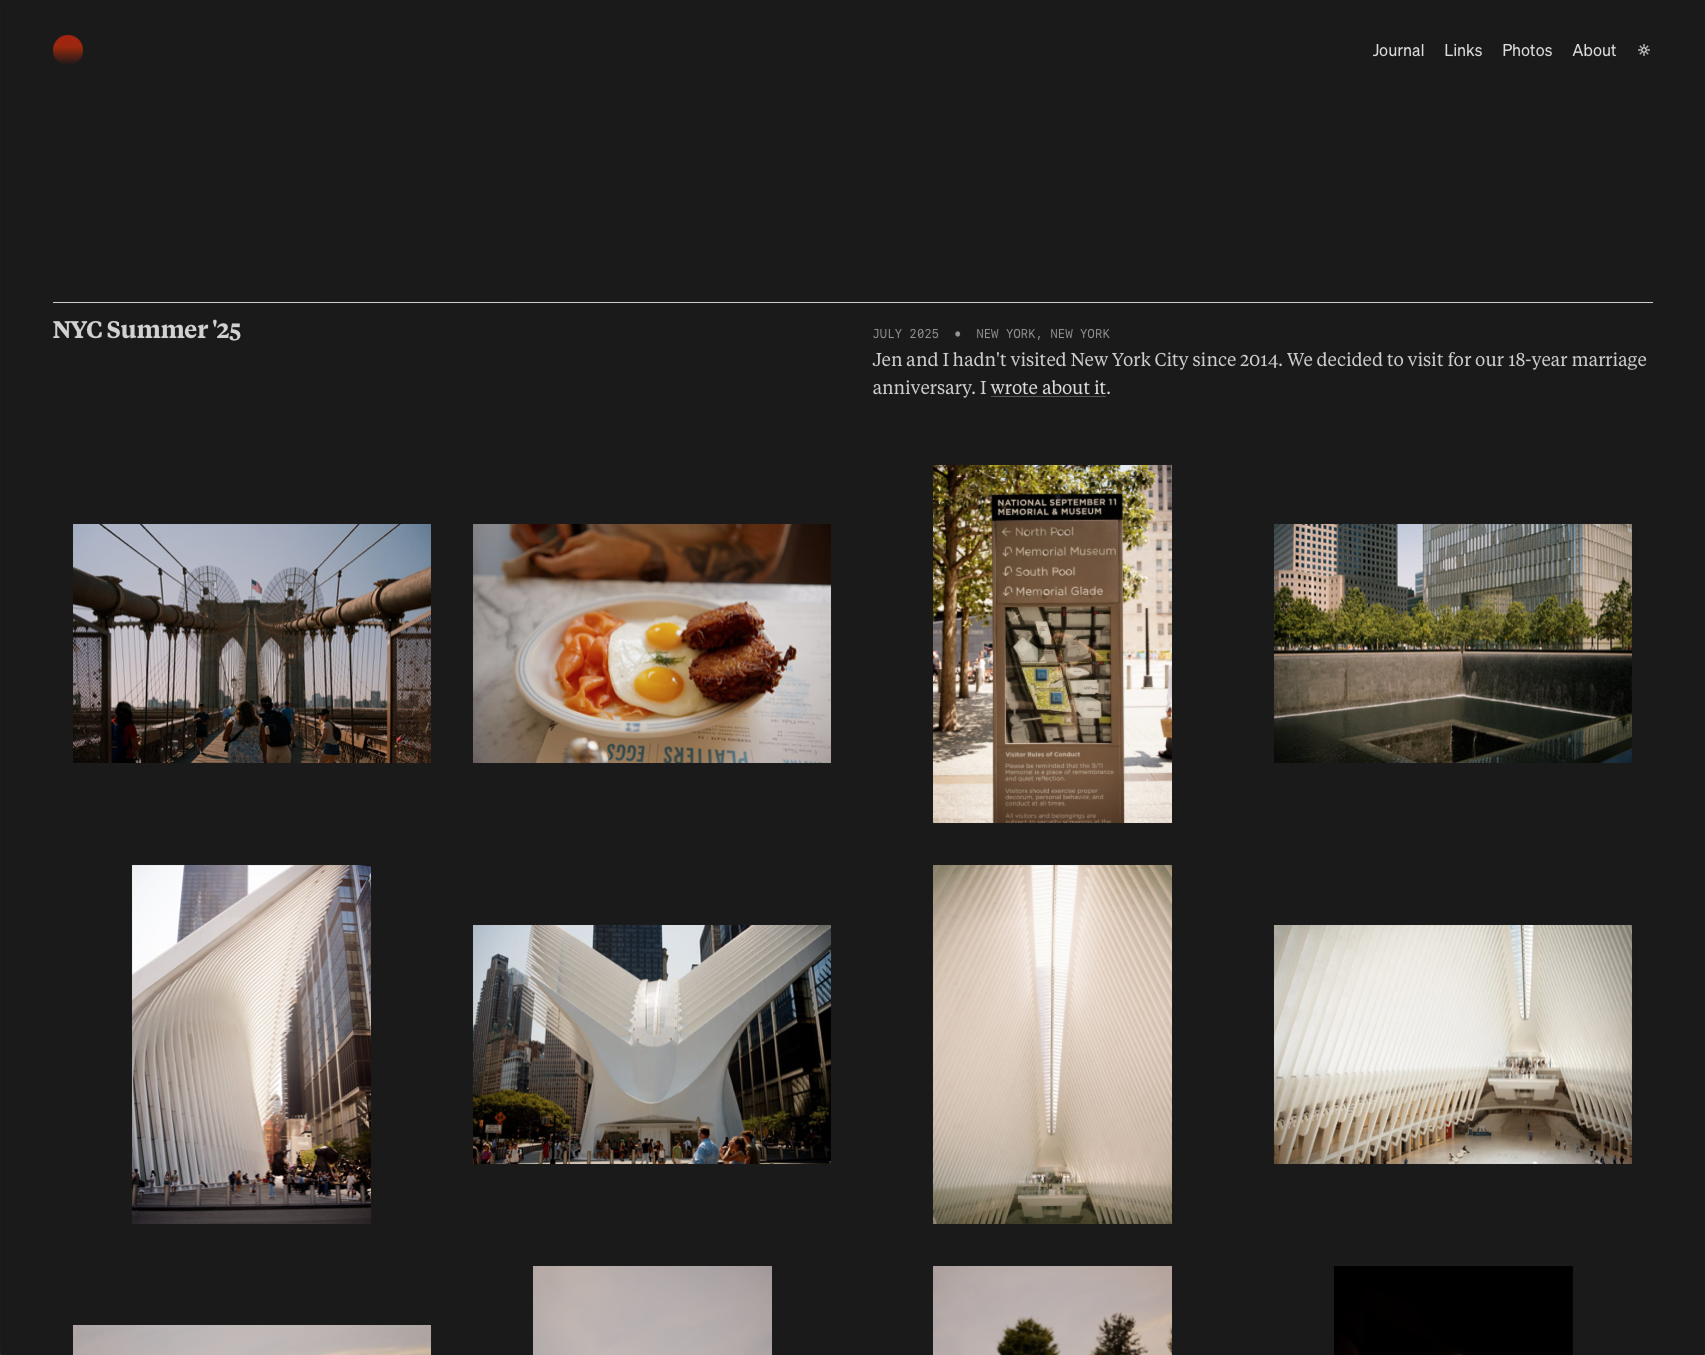Open the vertical Oculus exterior ribs photo

(251, 1044)
